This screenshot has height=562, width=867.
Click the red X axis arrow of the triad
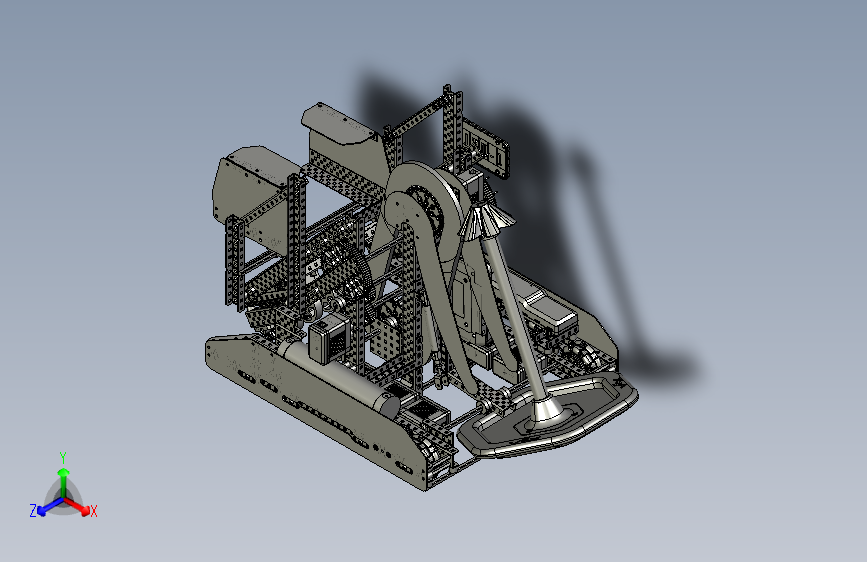77,506
